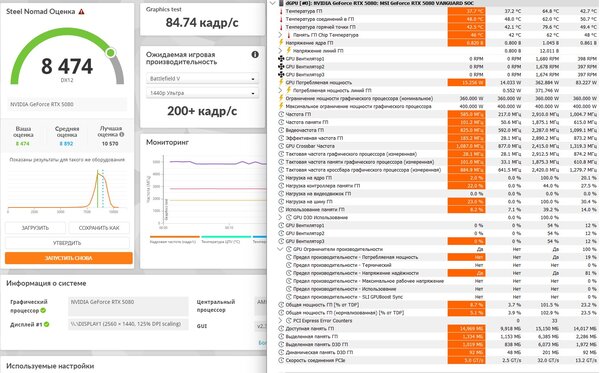Click clock icon of Видеочастота ГП row
Viewport: 600px width, 373px height.
(281, 130)
